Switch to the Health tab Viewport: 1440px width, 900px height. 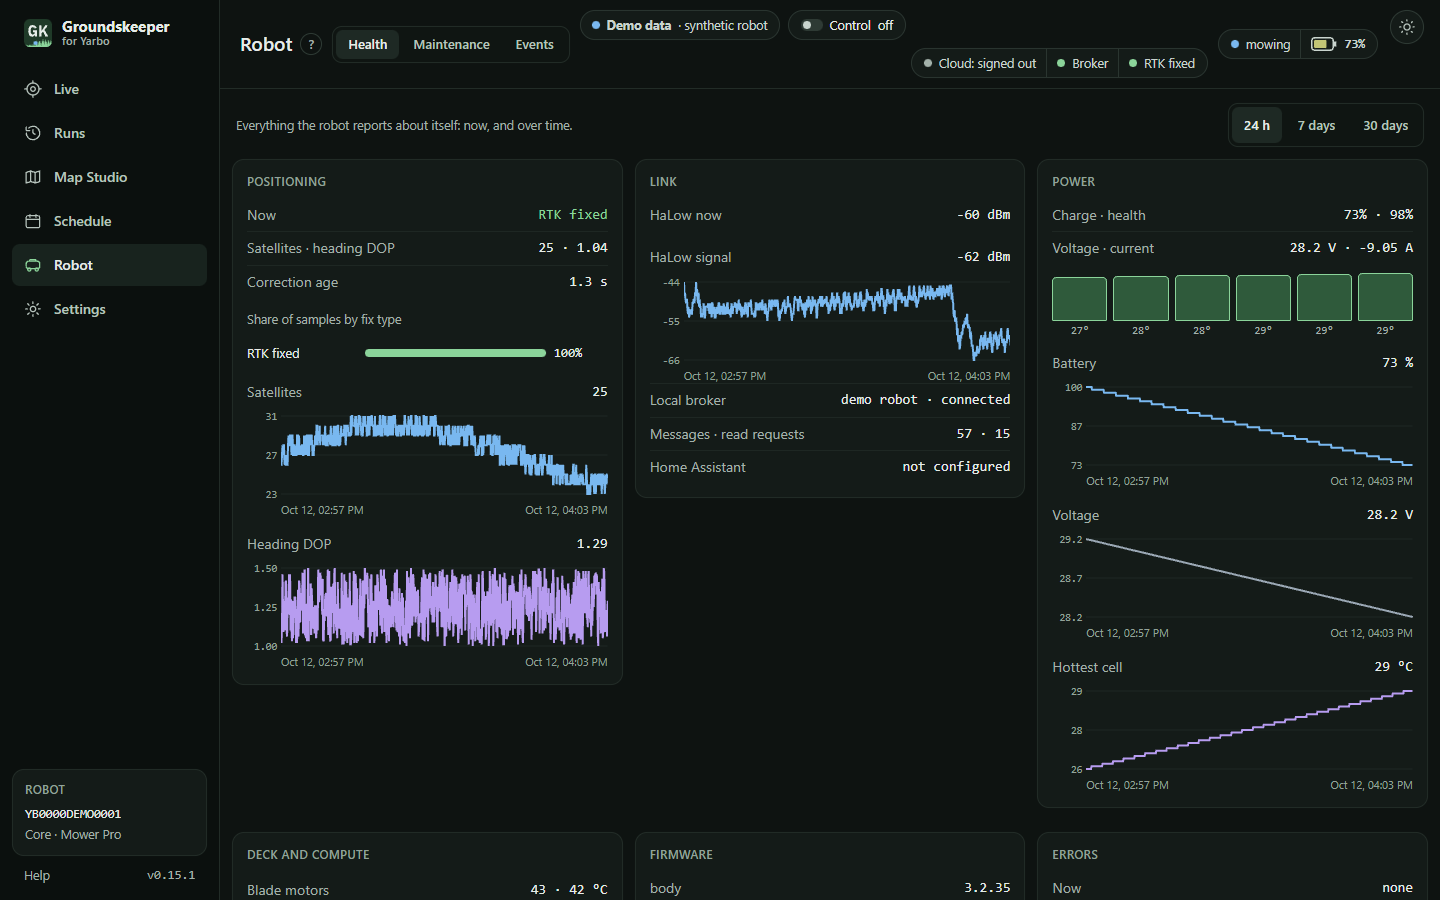click(368, 44)
